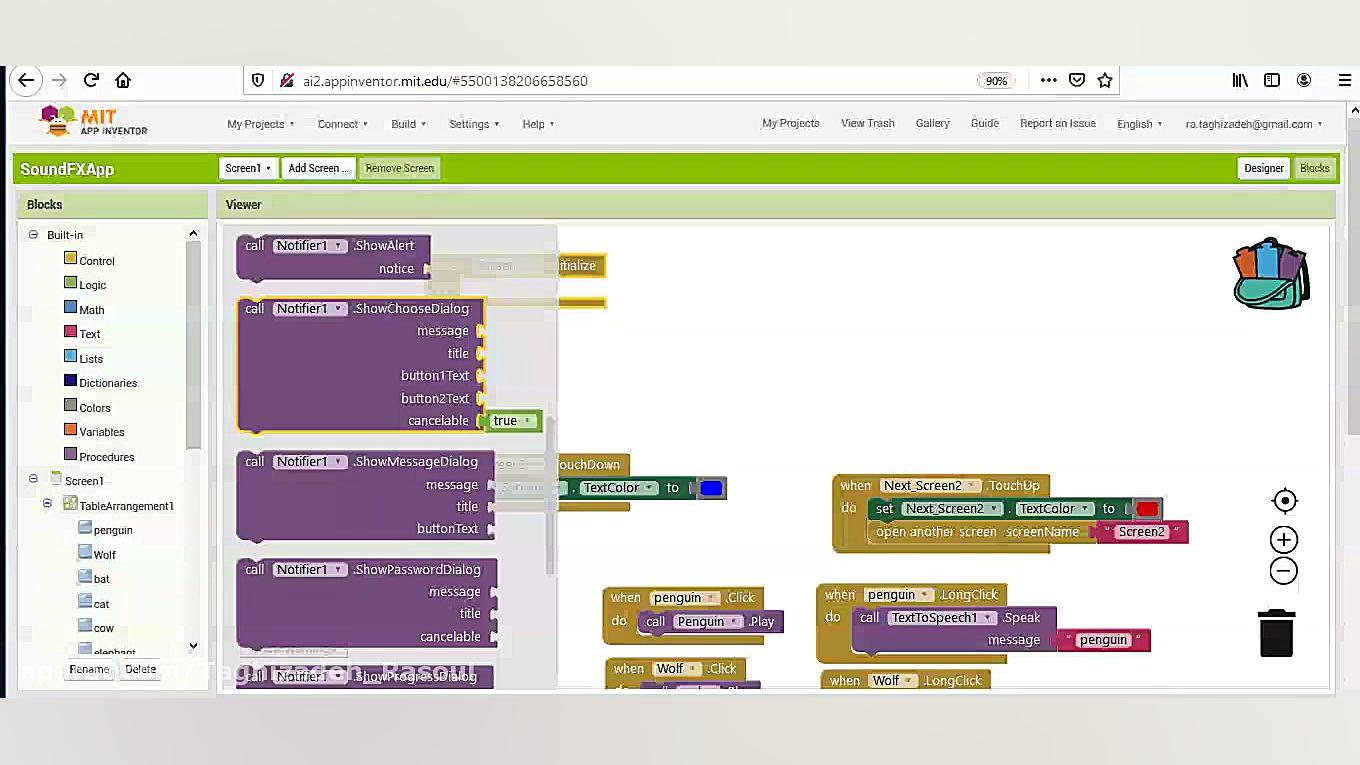Click the red color block
Screen dimensions: 1360x765
click(1147, 509)
